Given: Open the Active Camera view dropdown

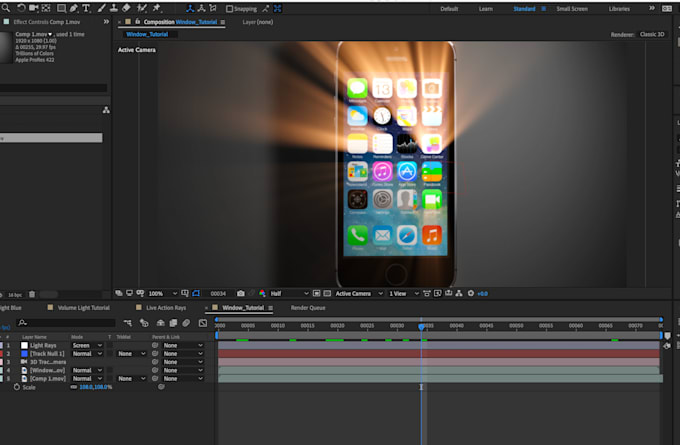Looking at the screenshot, I should click(359, 294).
